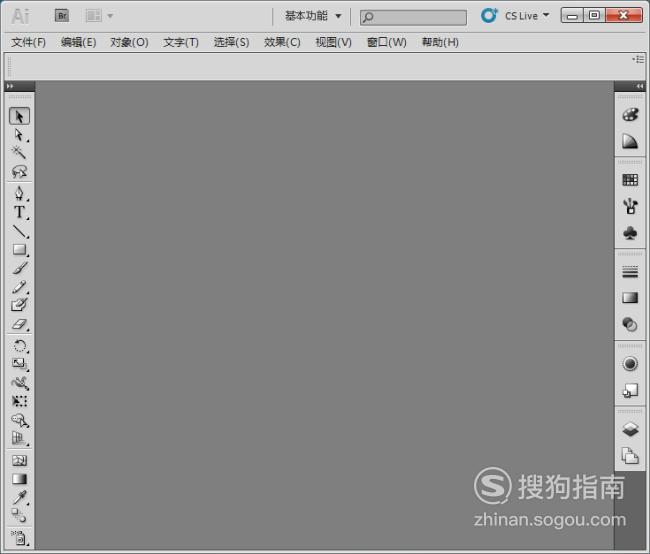Open the 效果(C) menu
Screen dimensions: 650x554
[282, 42]
